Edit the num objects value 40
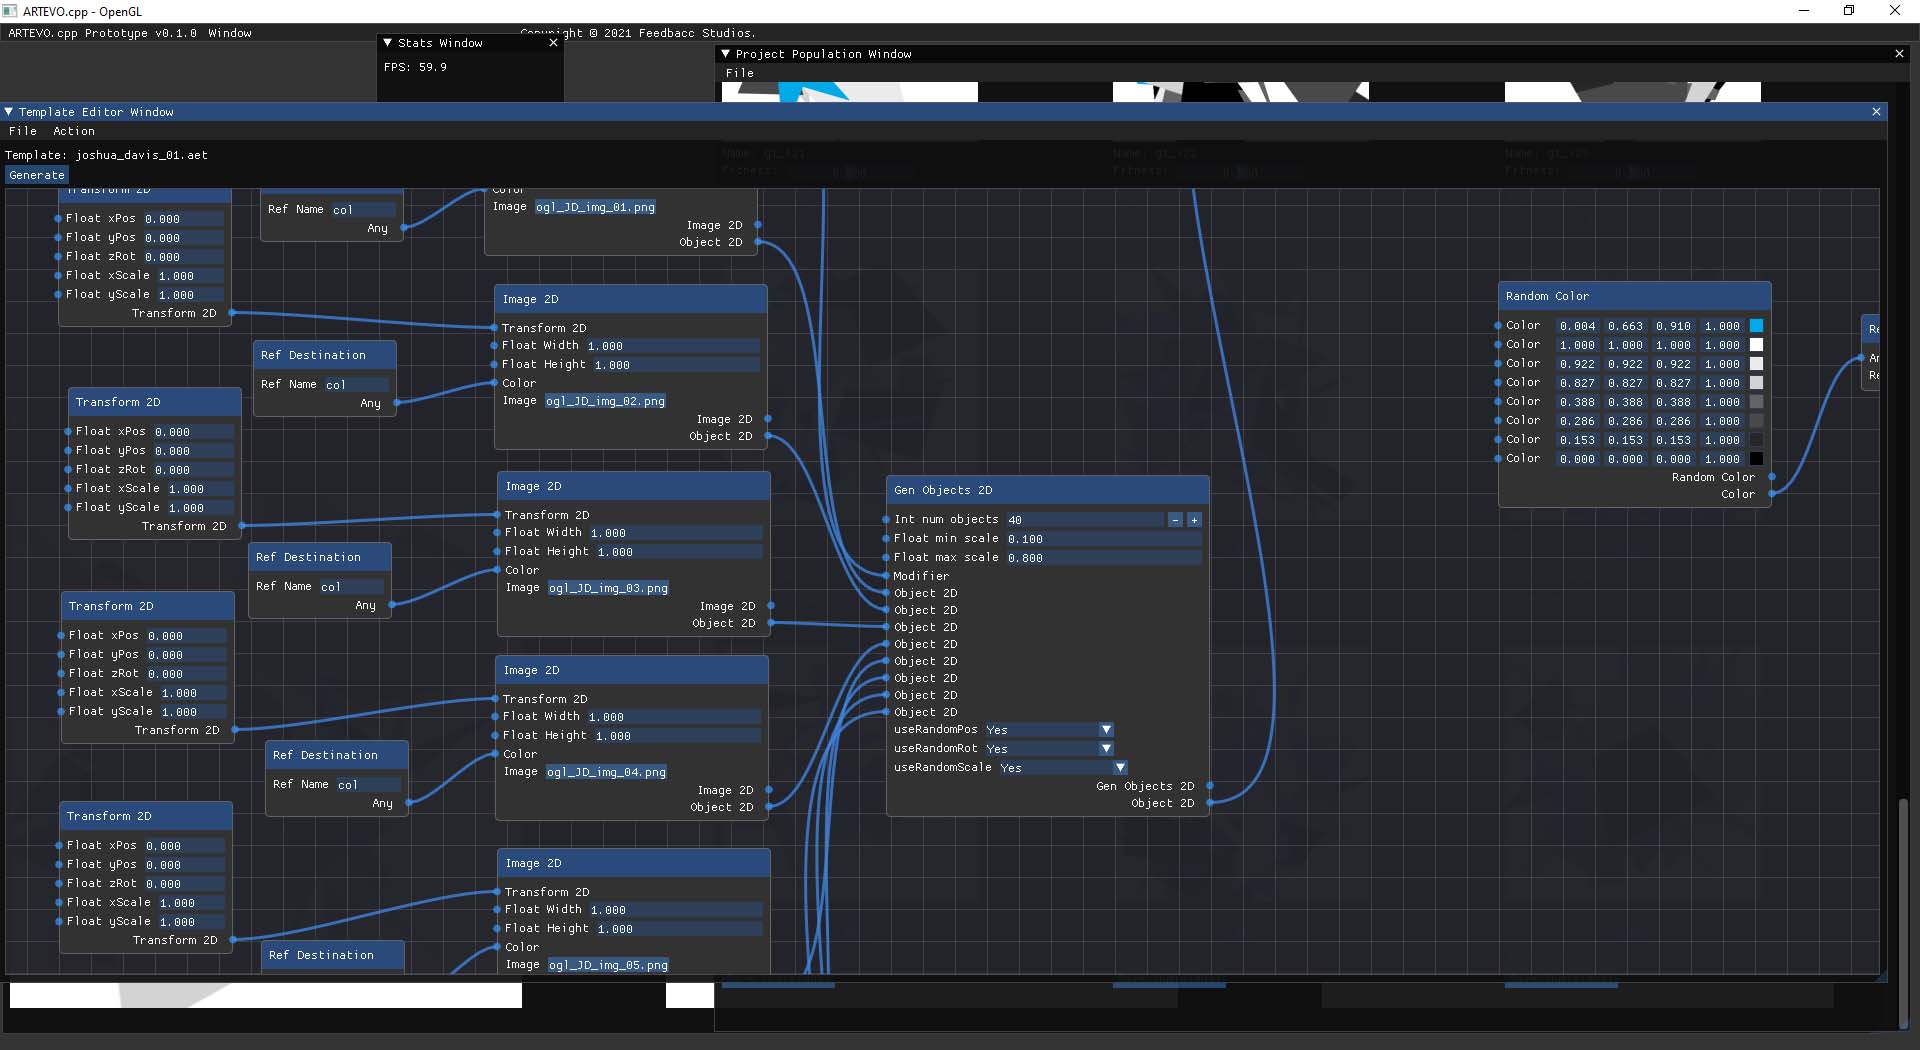 pyautogui.click(x=1086, y=520)
